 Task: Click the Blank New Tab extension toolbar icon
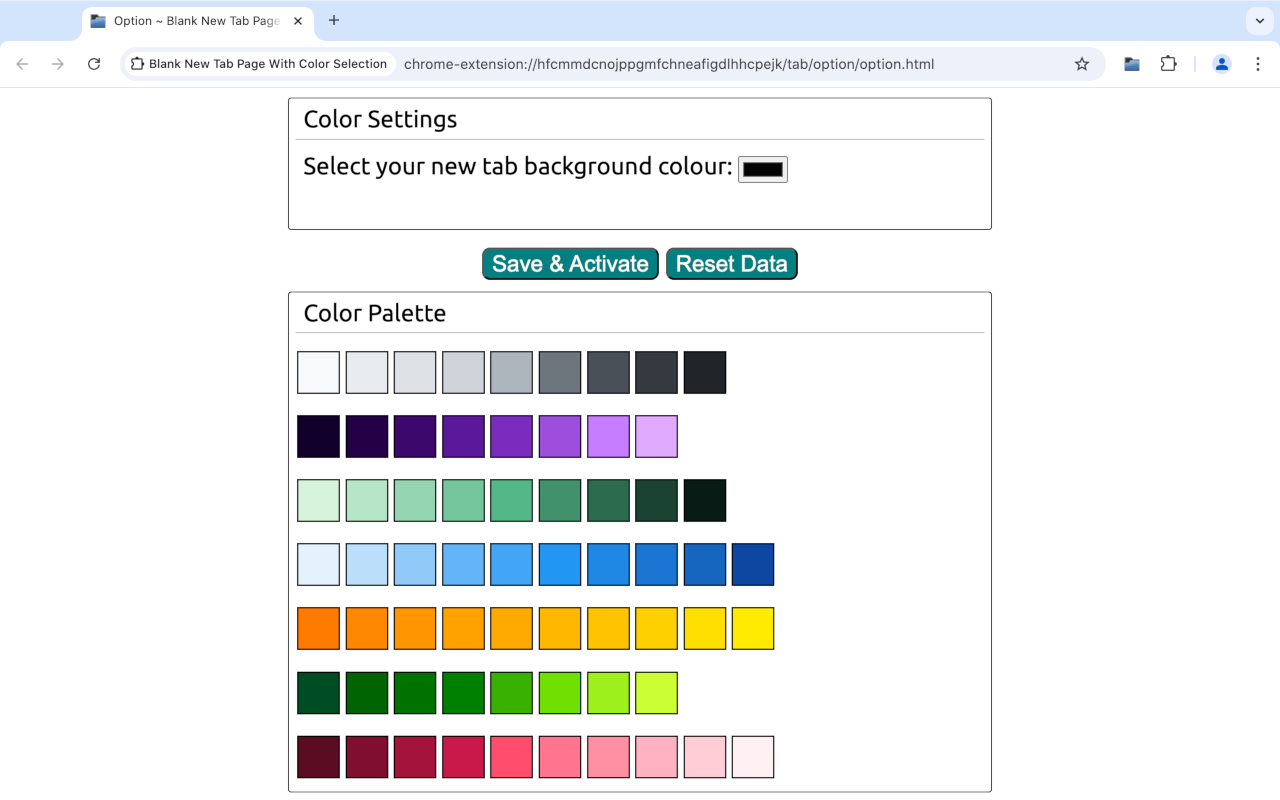coord(1132,64)
